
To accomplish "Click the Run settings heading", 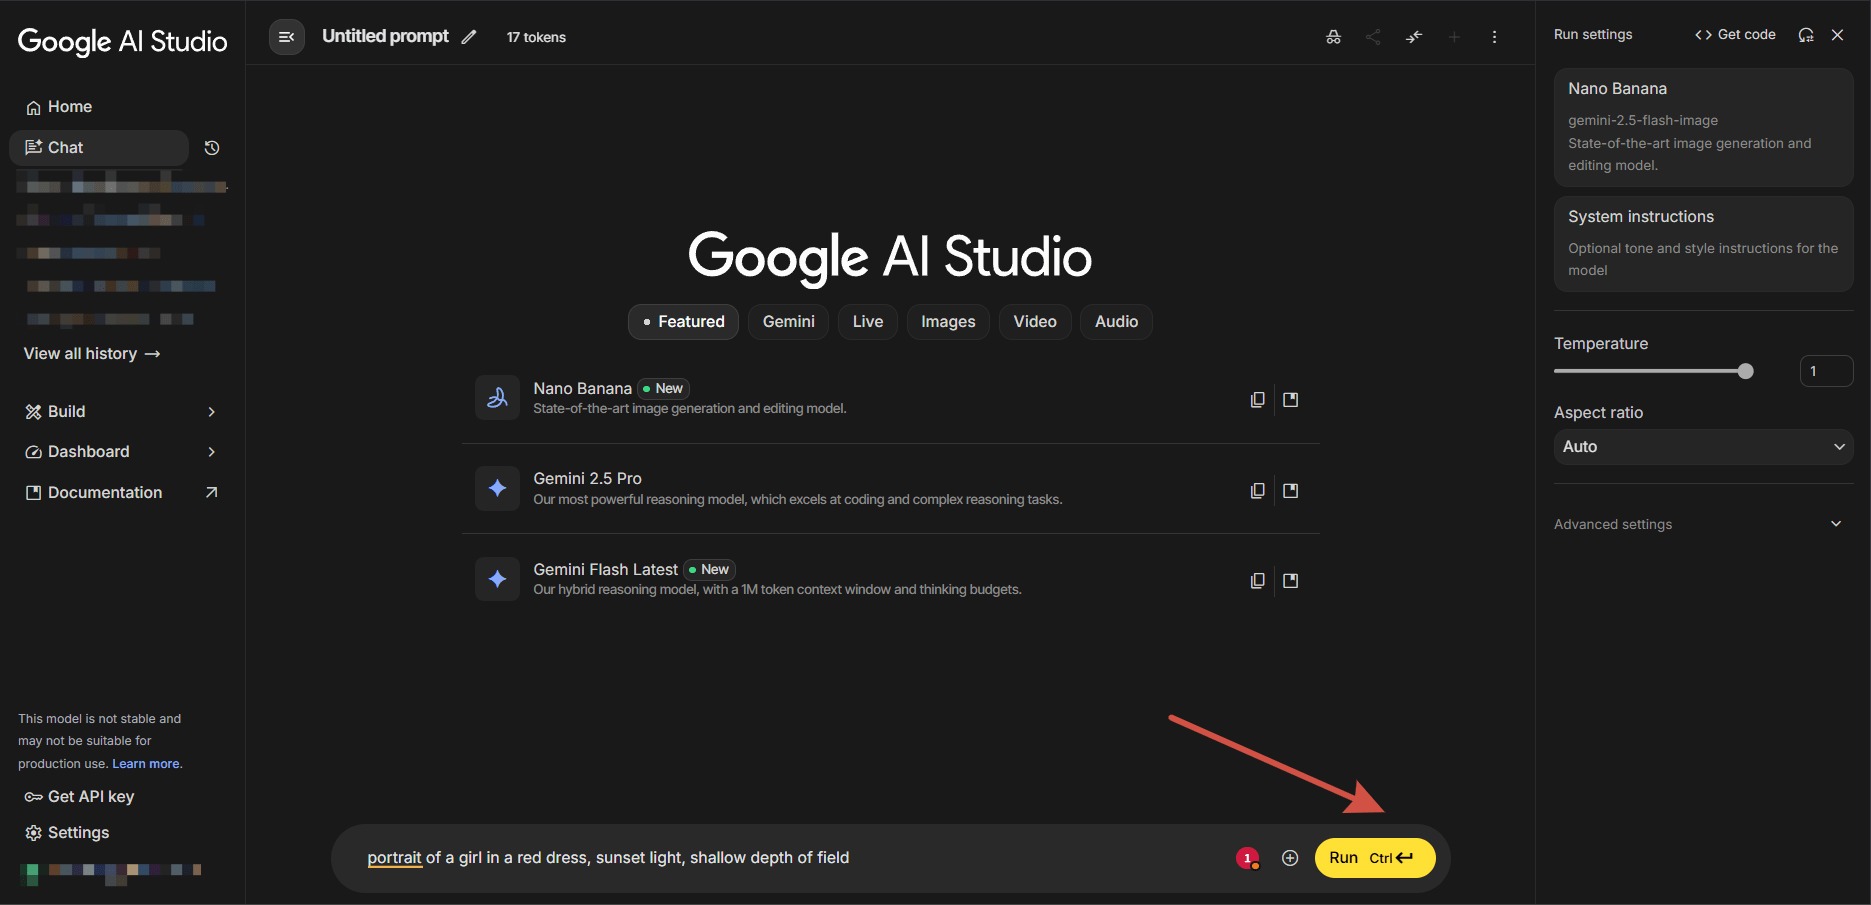I will (x=1593, y=35).
